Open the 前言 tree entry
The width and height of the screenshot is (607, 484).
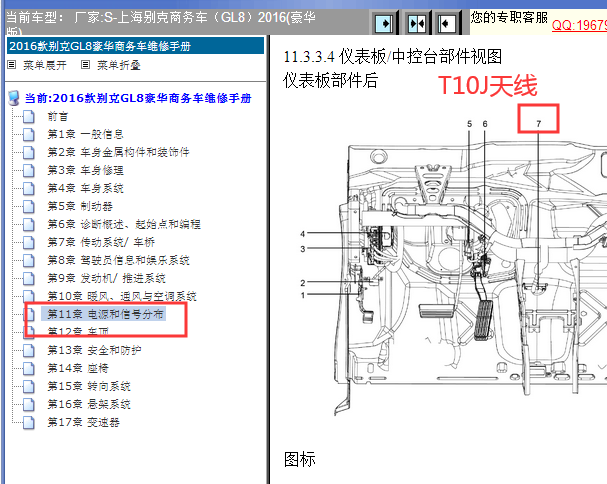pos(57,116)
